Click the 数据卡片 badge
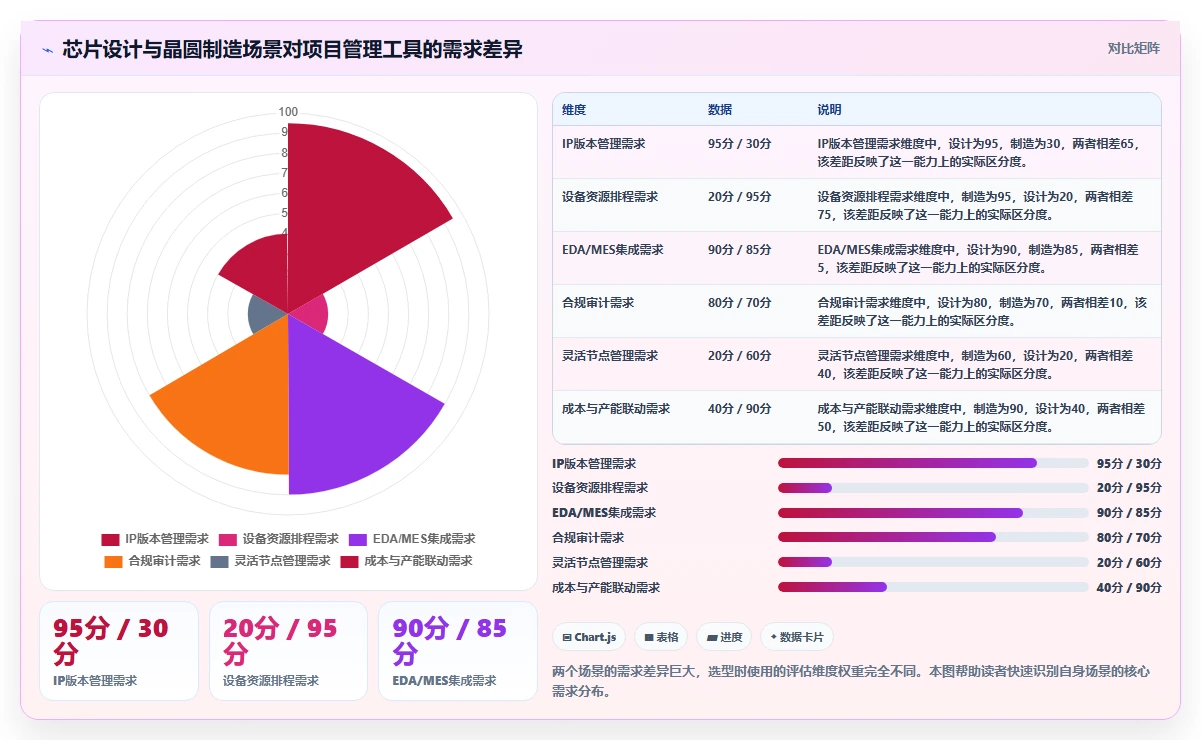 [x=797, y=637]
